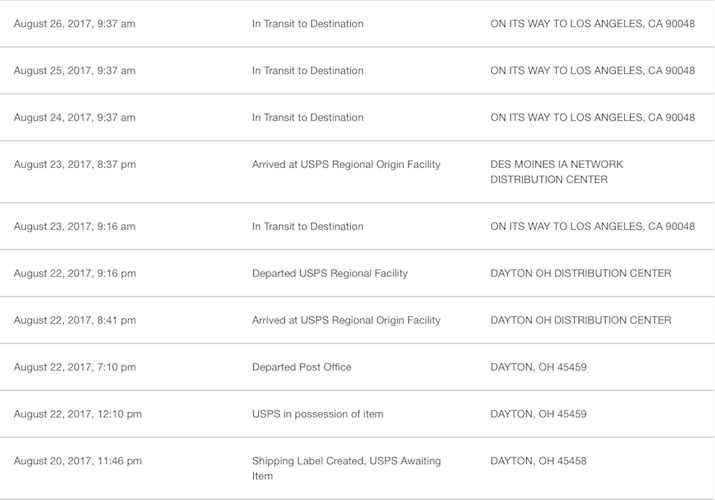Click USPS in possession of item status
The height and width of the screenshot is (500, 715).
point(317,414)
